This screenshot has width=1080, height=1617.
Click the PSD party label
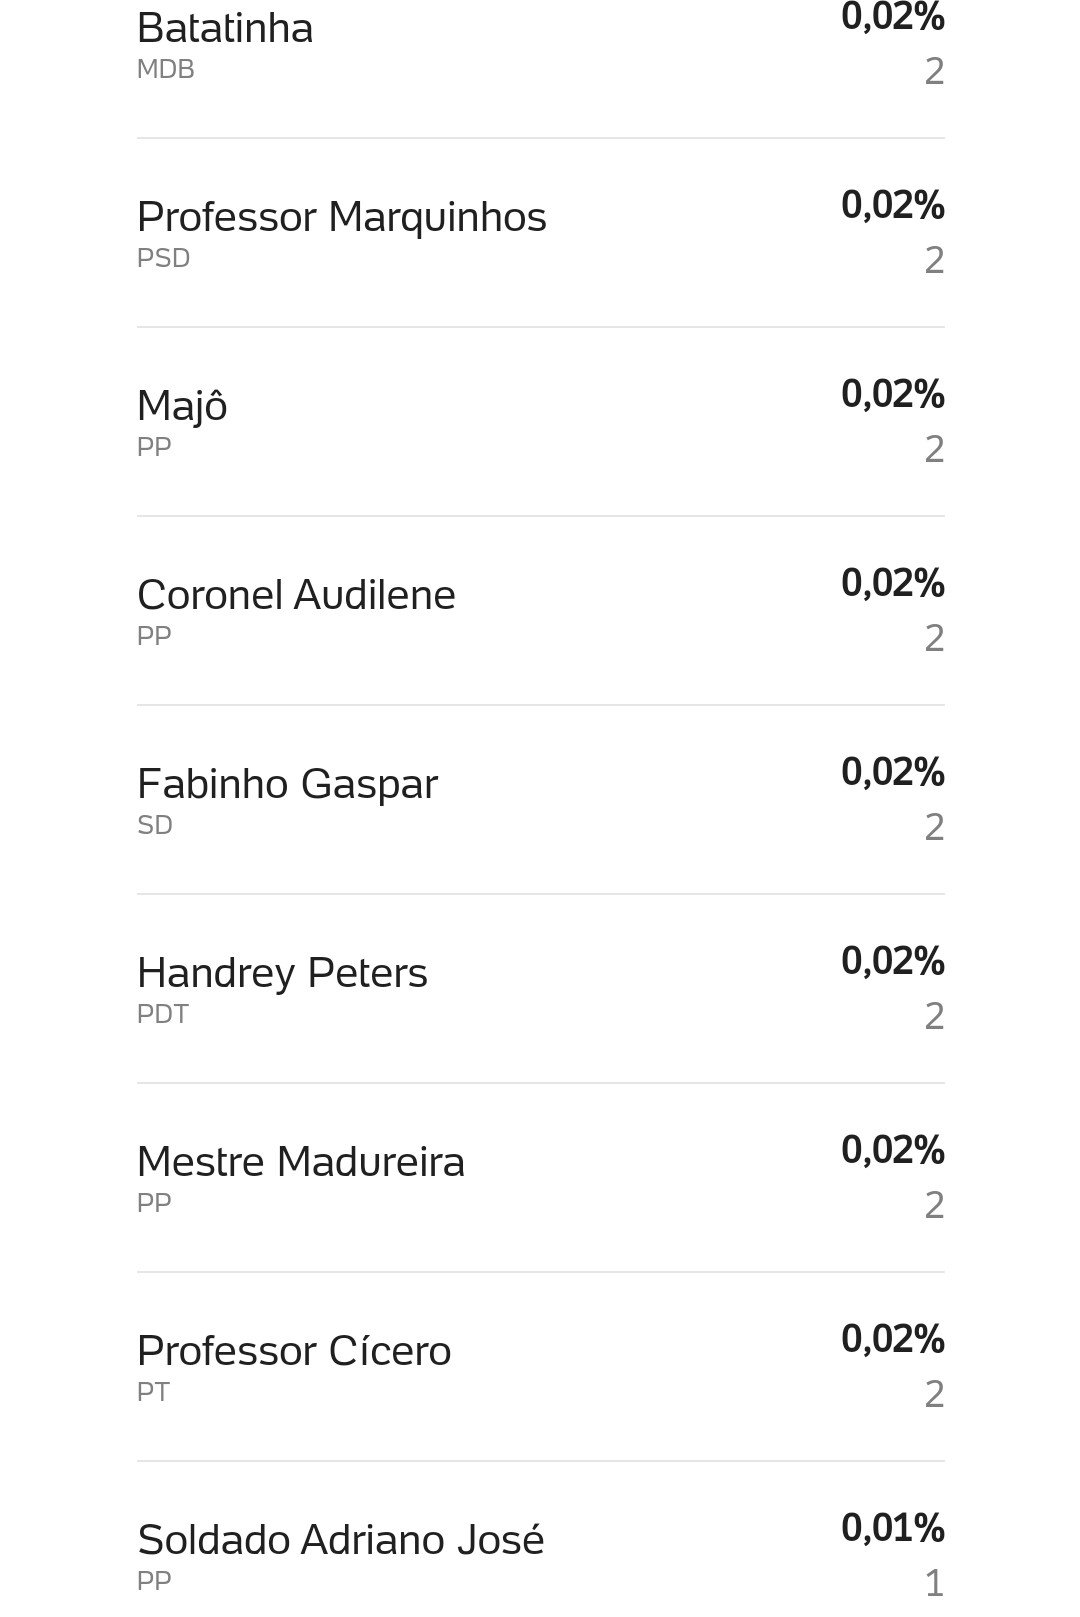[164, 258]
